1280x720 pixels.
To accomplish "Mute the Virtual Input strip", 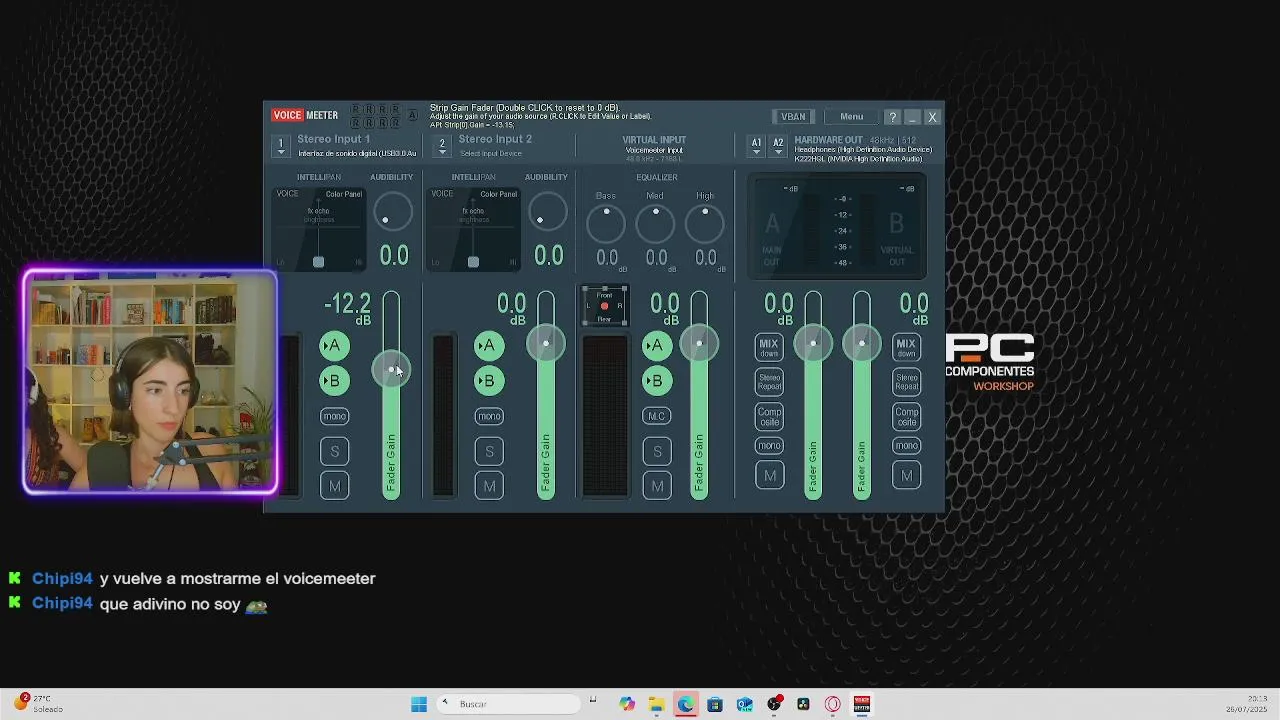I will click(x=656, y=486).
